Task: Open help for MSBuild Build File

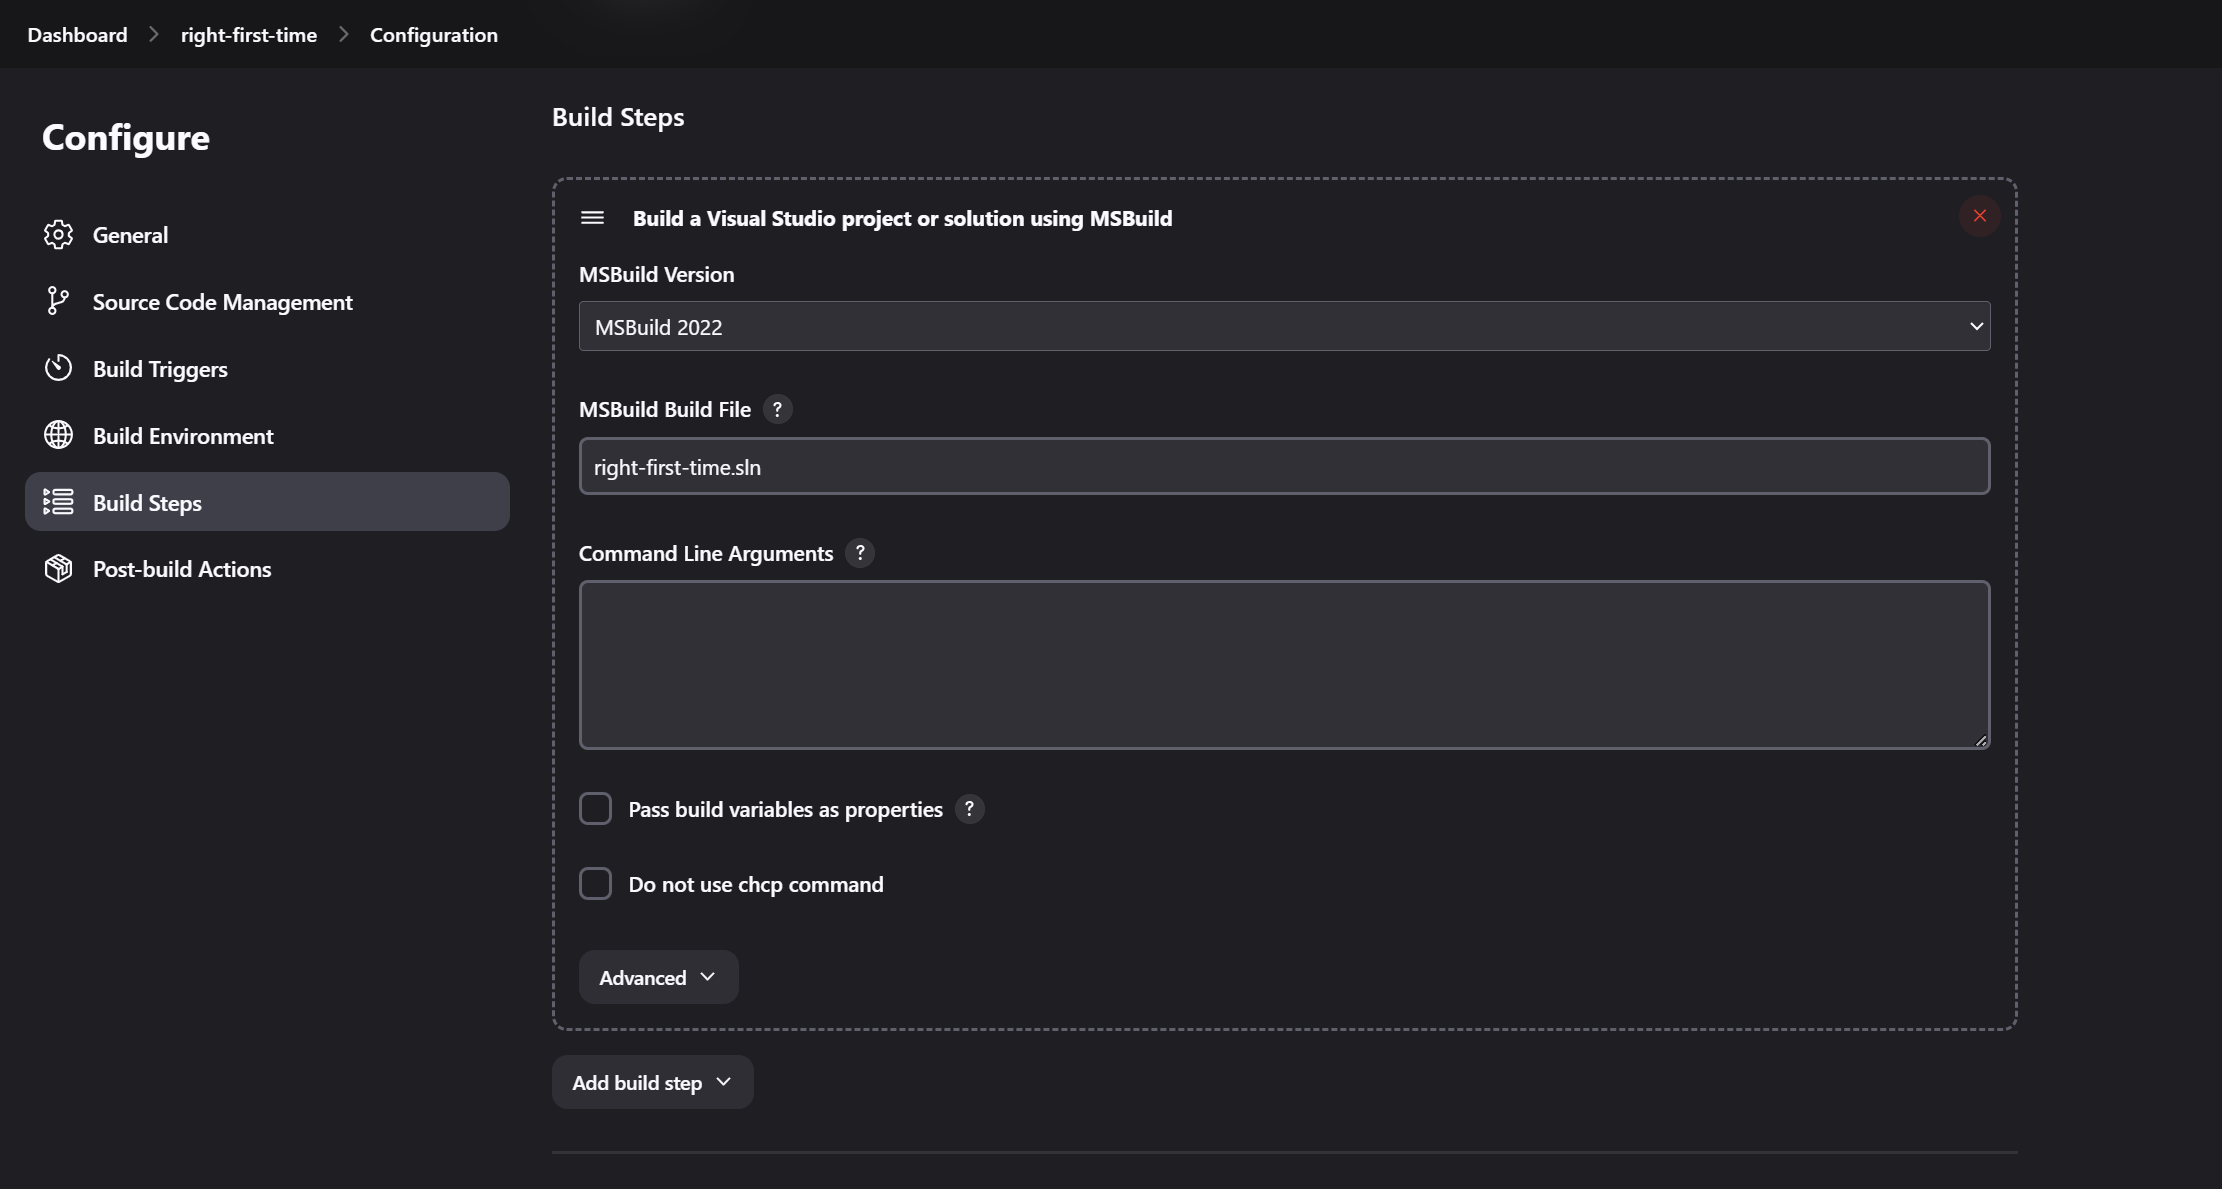Action: click(x=777, y=409)
